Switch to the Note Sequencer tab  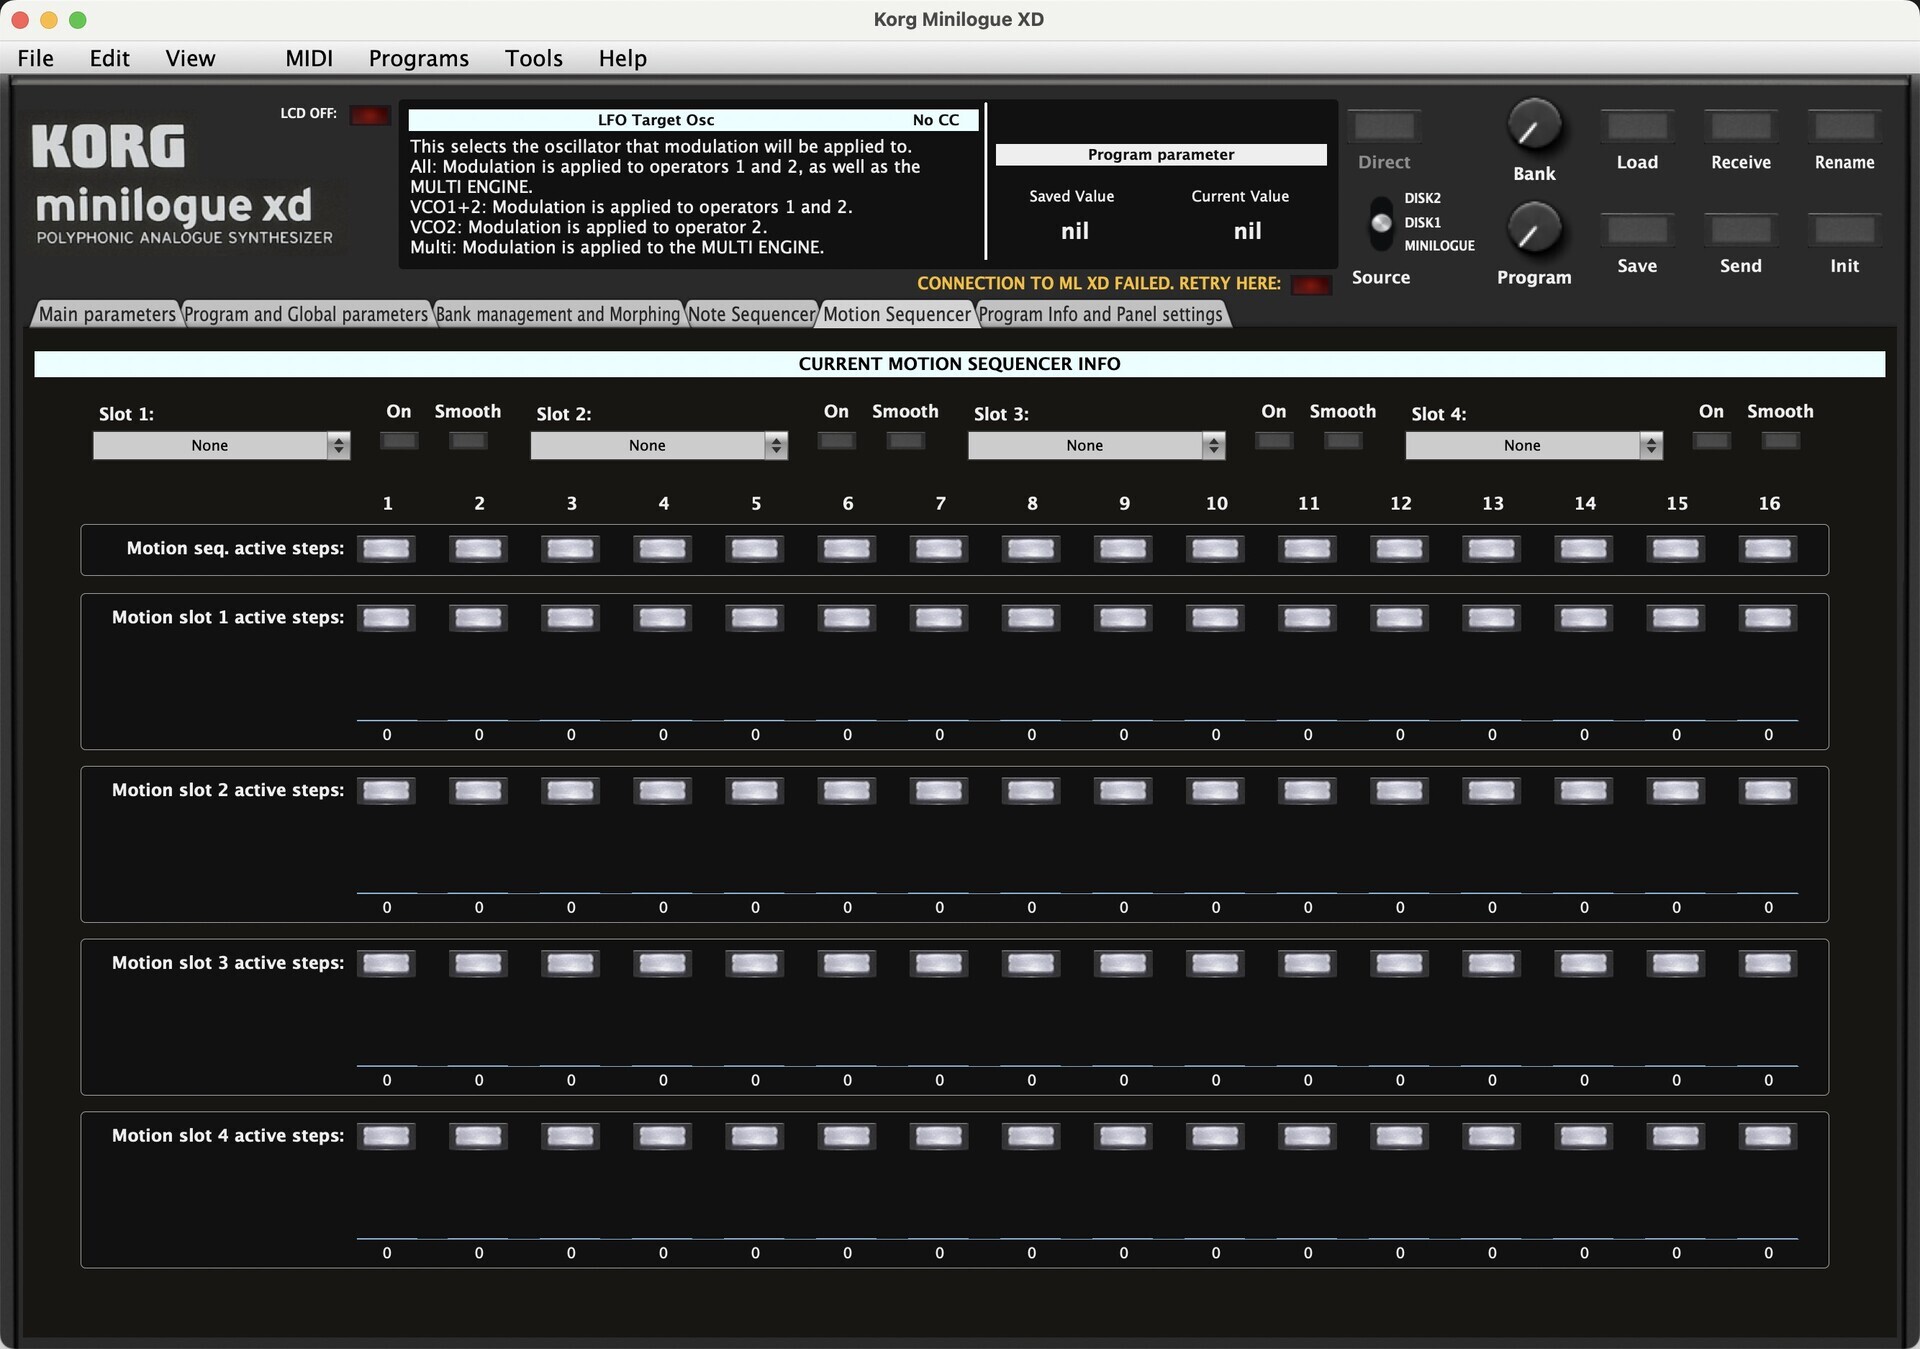point(752,314)
